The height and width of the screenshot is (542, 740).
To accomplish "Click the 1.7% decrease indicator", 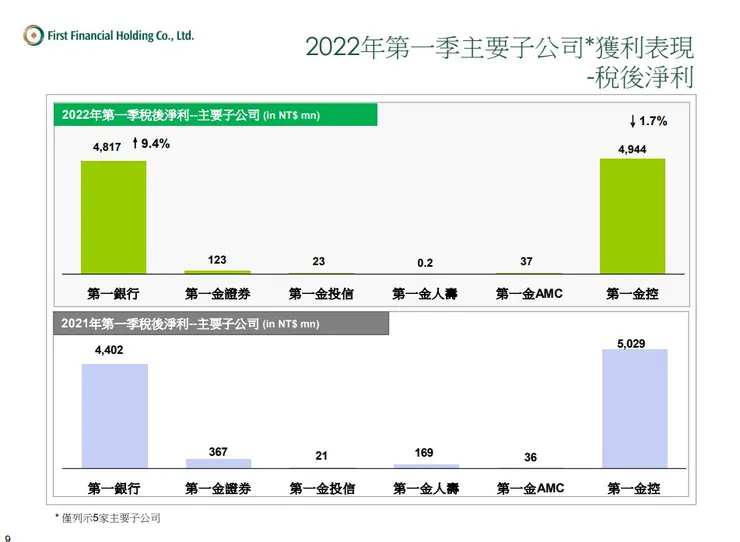I will pos(648,121).
